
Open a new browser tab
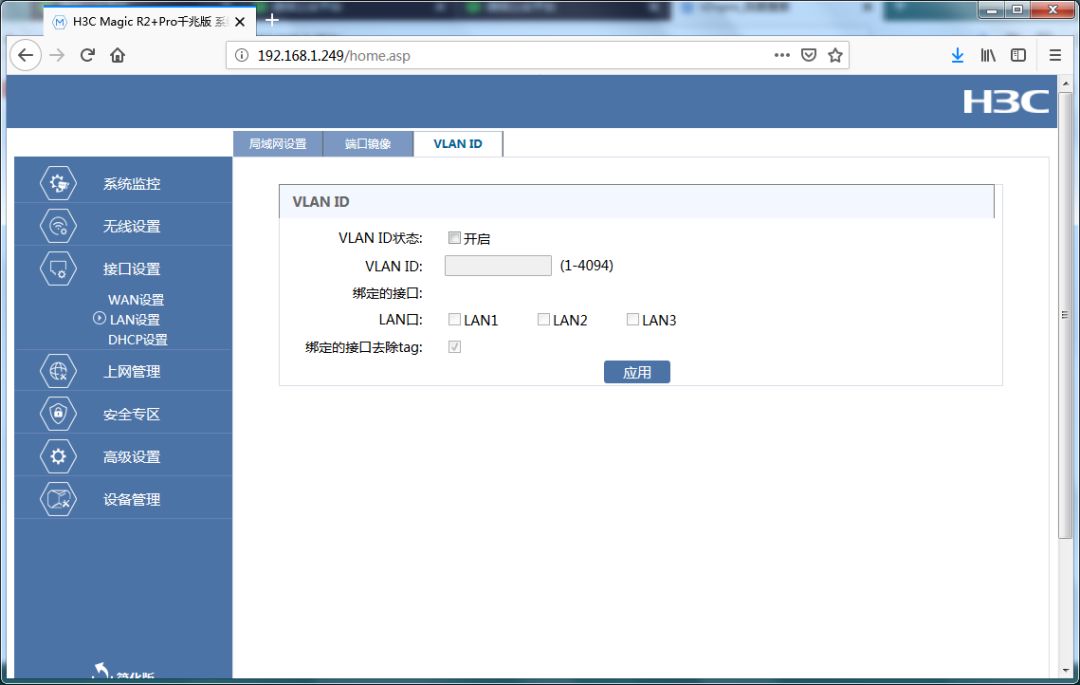pos(272,20)
